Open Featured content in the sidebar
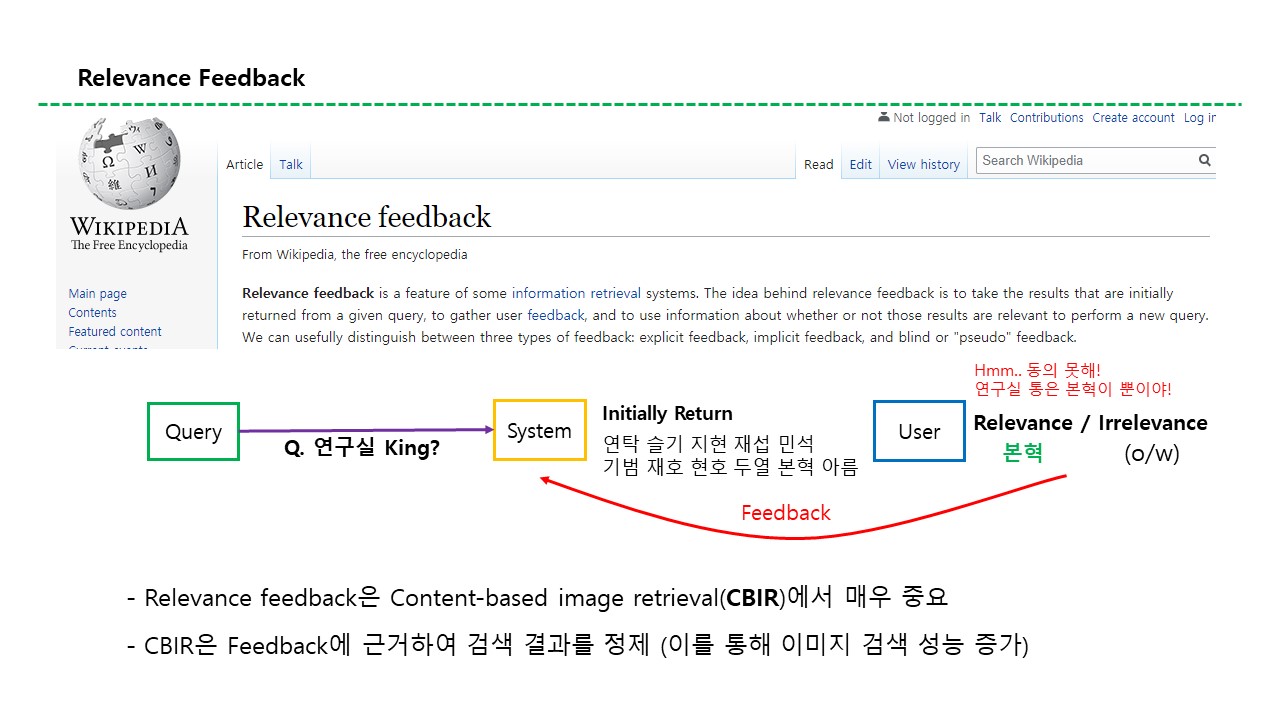 coord(115,332)
